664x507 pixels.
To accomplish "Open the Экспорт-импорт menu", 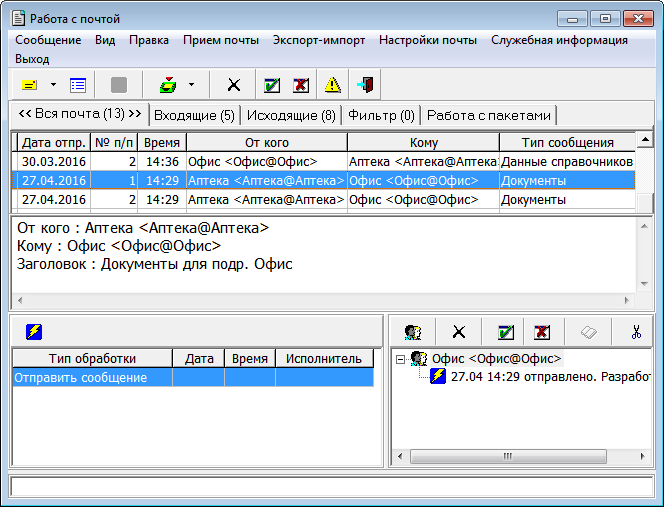I will pos(318,40).
